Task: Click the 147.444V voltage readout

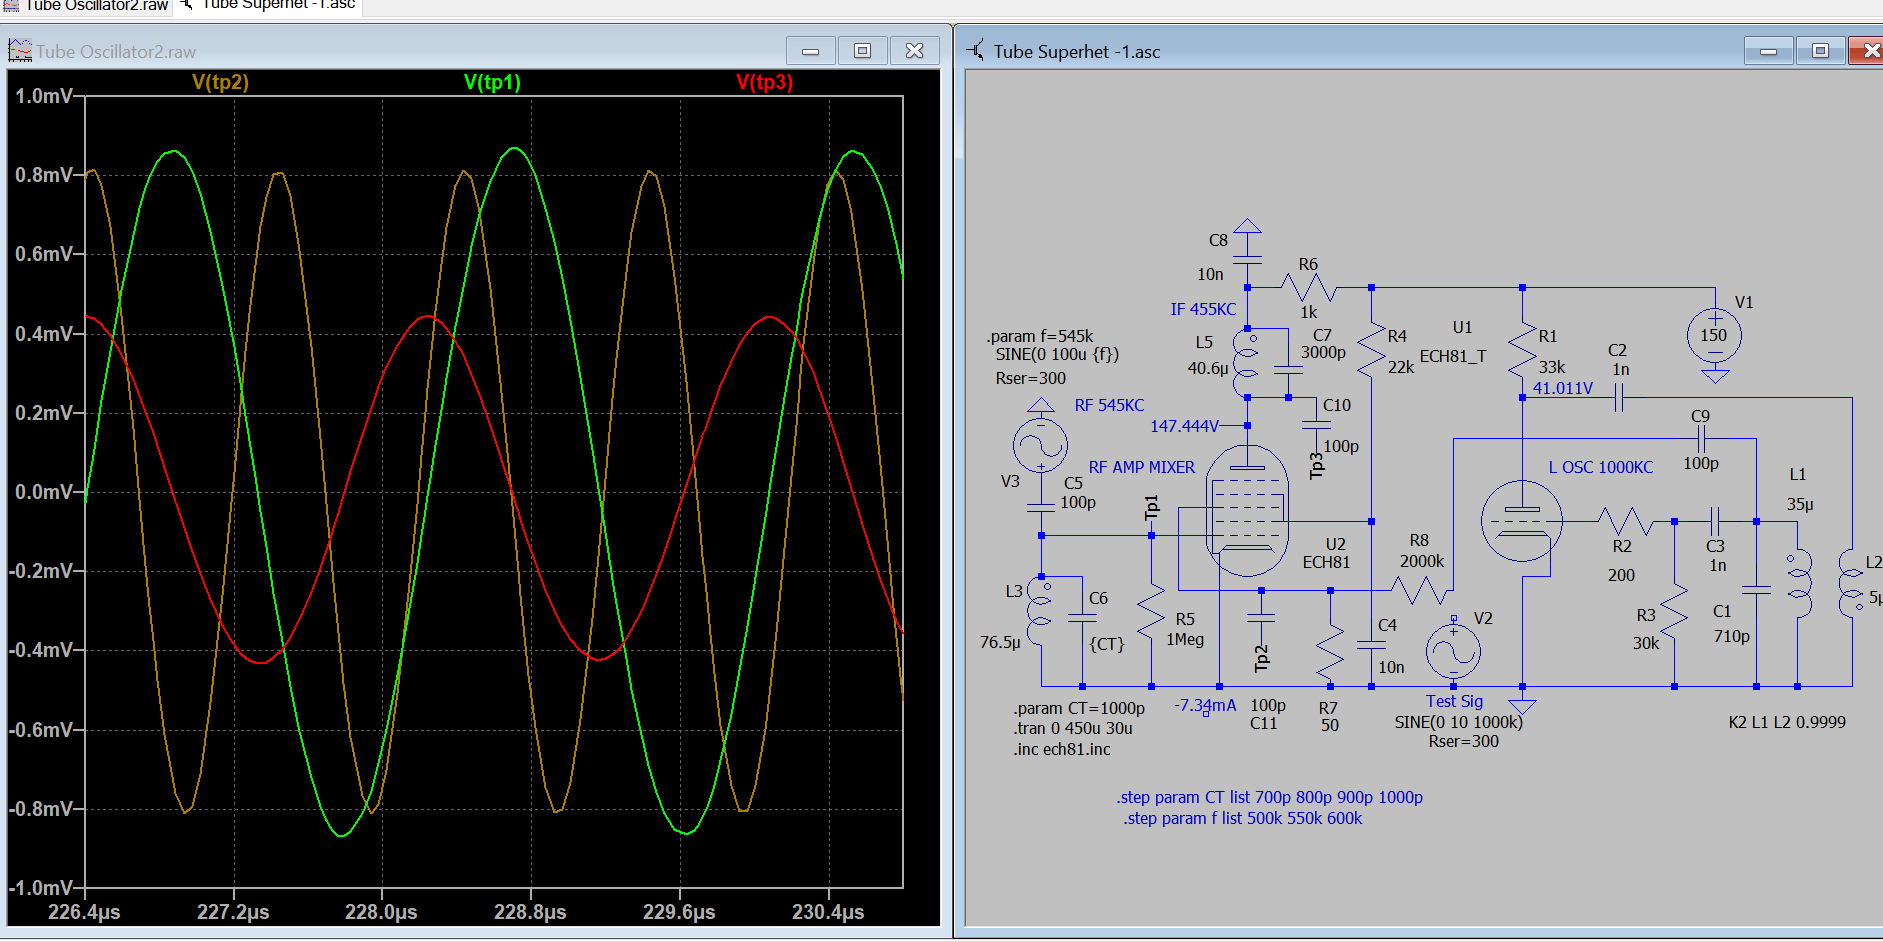Action: coord(1184,426)
